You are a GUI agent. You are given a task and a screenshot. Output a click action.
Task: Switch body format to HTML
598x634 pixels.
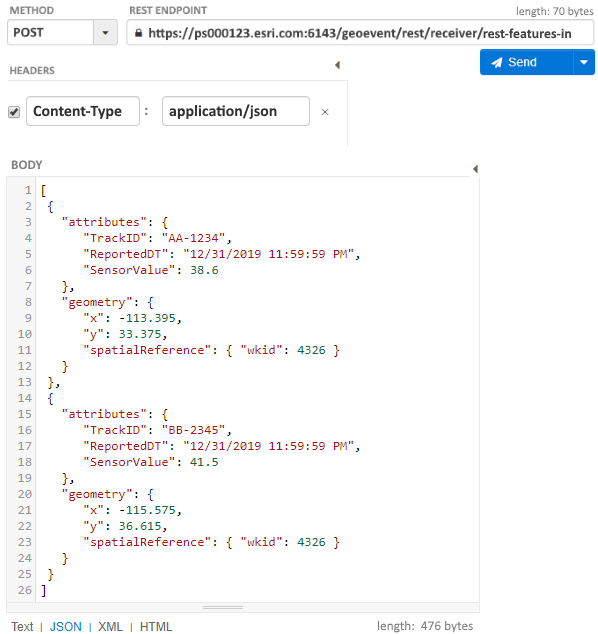tap(156, 626)
